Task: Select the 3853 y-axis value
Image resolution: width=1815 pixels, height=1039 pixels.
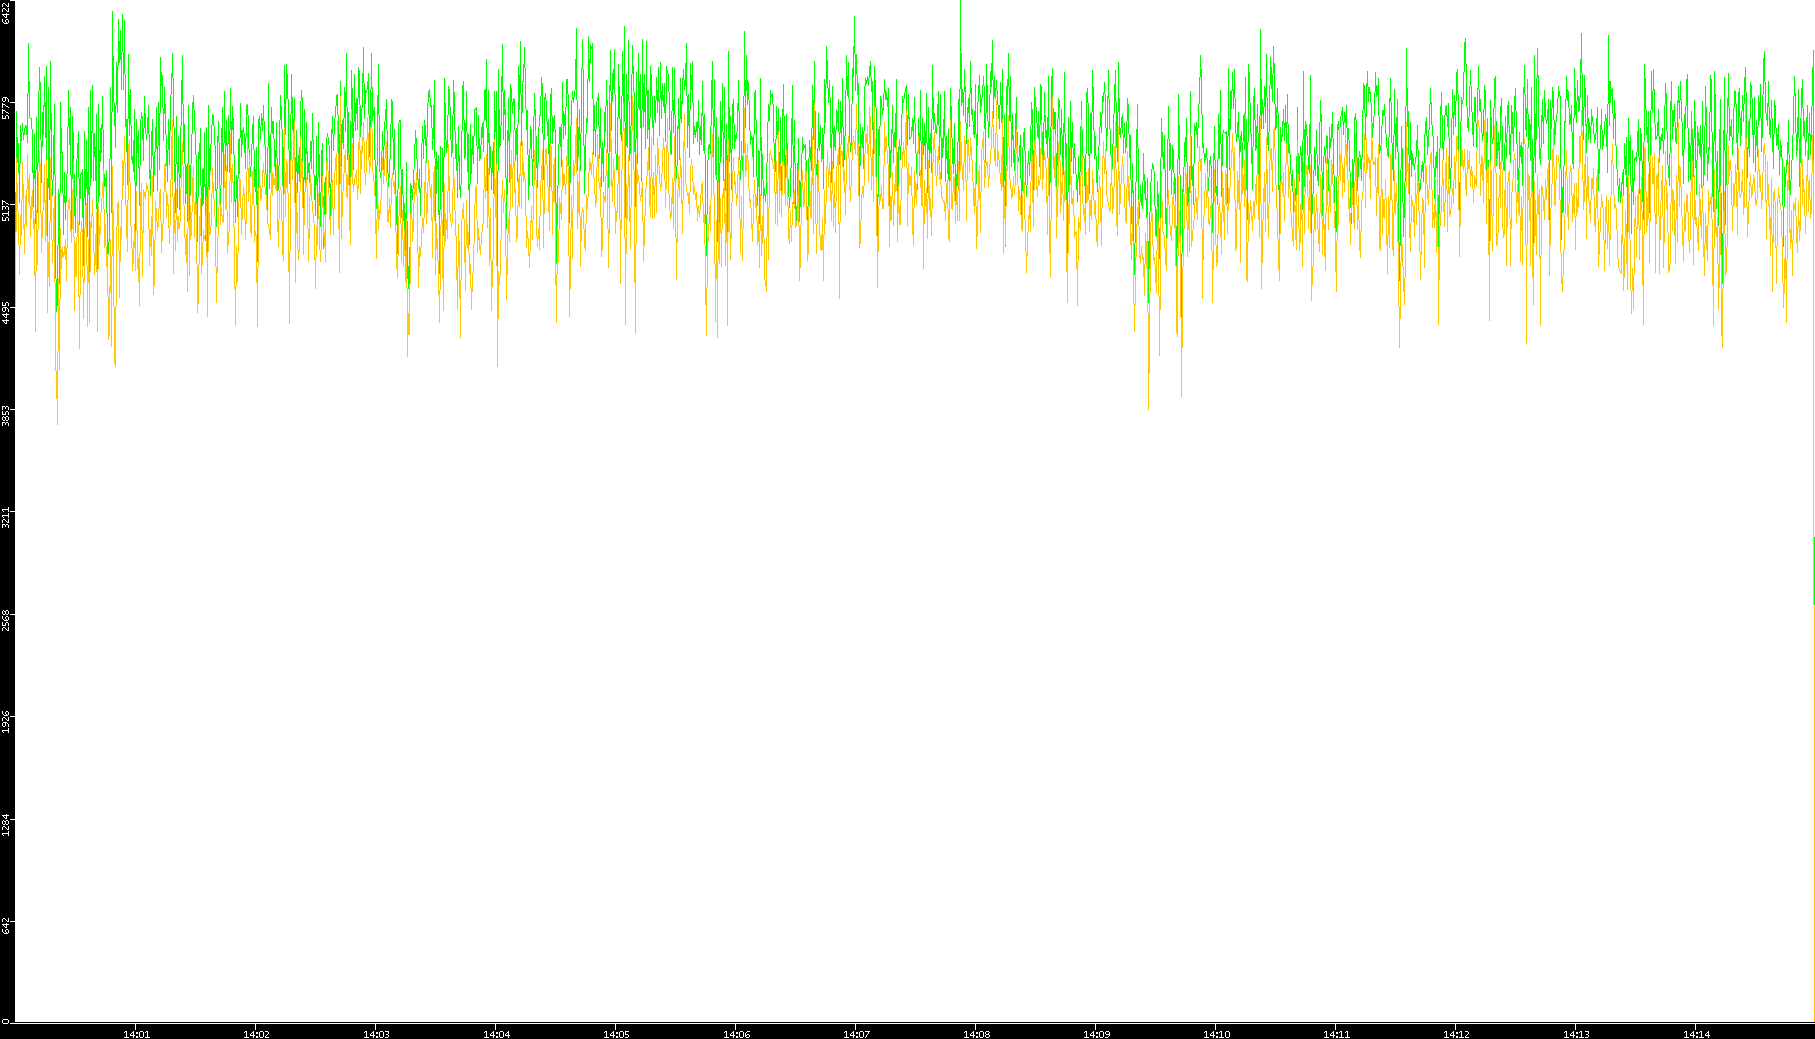Action: point(6,415)
